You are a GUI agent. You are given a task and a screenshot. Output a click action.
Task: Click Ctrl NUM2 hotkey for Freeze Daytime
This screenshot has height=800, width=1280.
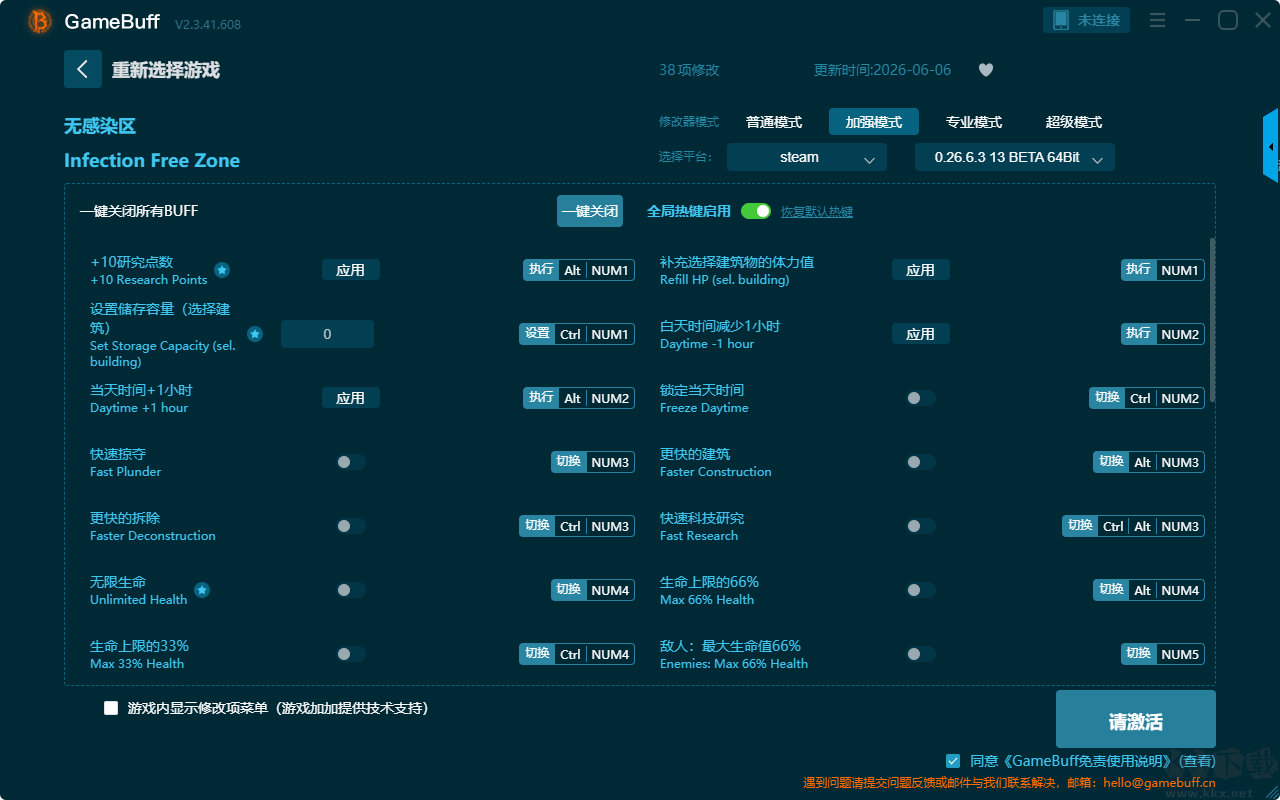coord(1147,398)
